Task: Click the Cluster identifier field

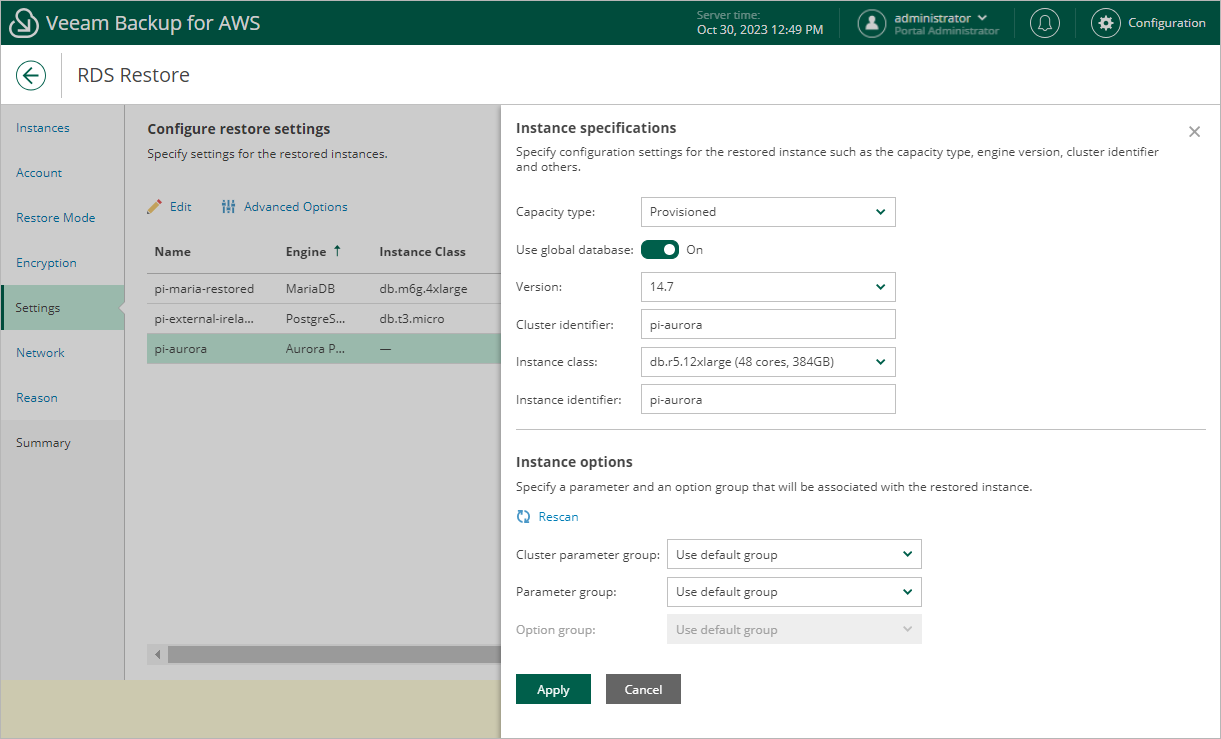Action: tap(768, 324)
